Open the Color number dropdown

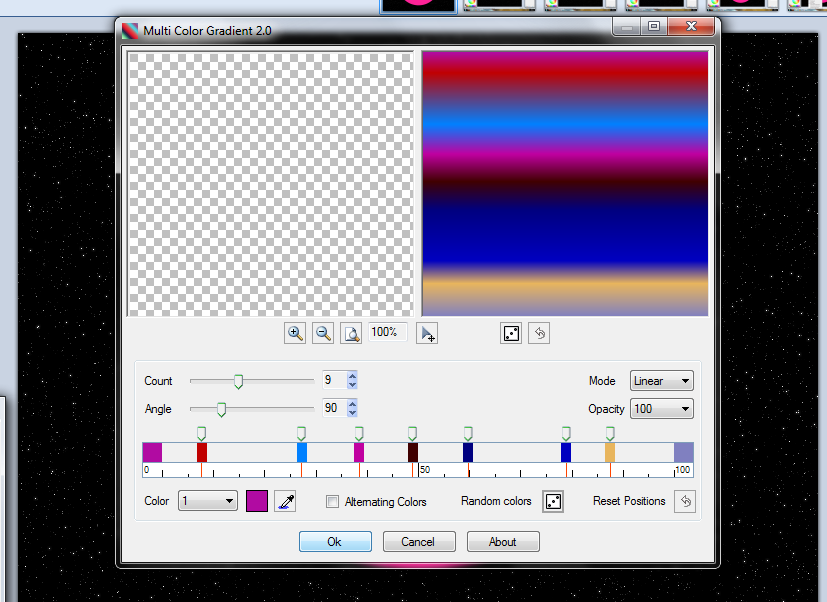208,501
